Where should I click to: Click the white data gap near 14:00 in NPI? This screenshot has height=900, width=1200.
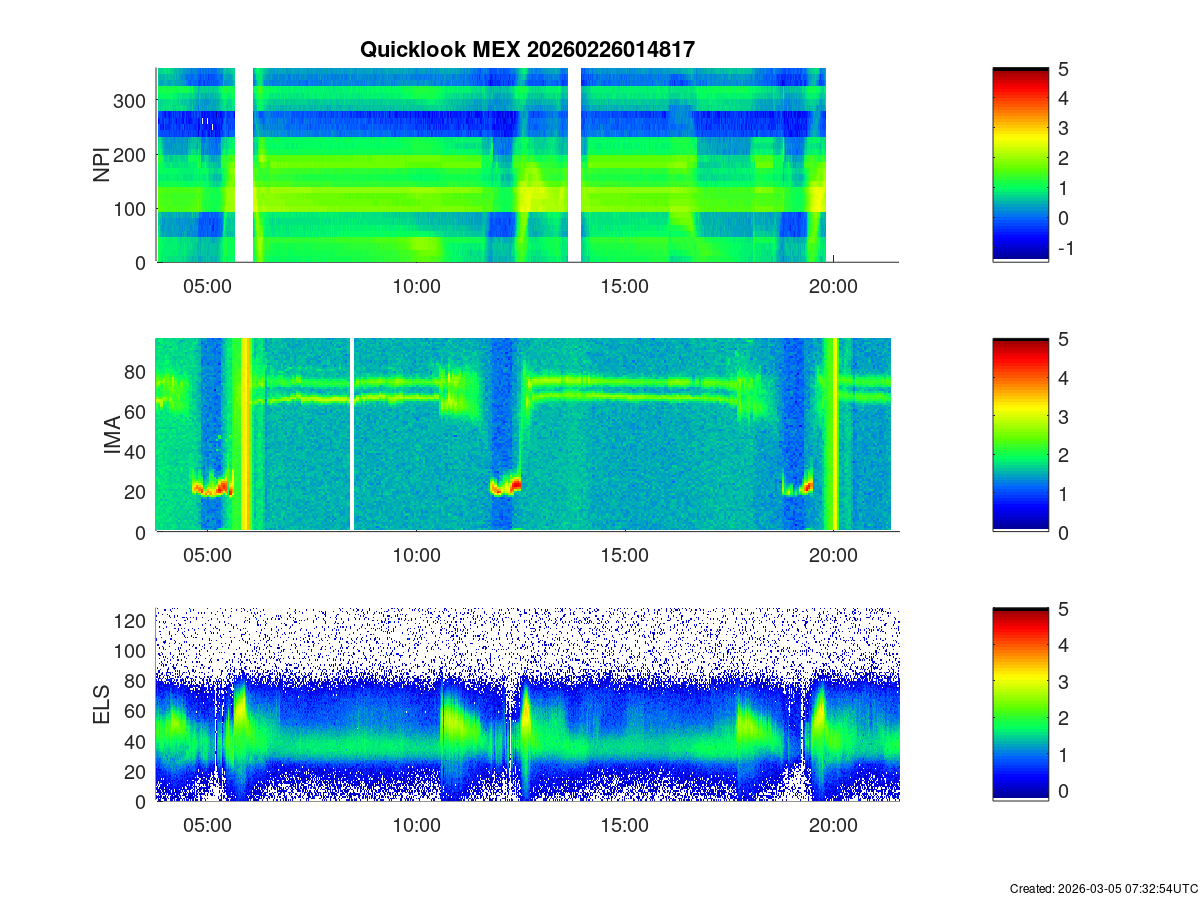point(574,165)
